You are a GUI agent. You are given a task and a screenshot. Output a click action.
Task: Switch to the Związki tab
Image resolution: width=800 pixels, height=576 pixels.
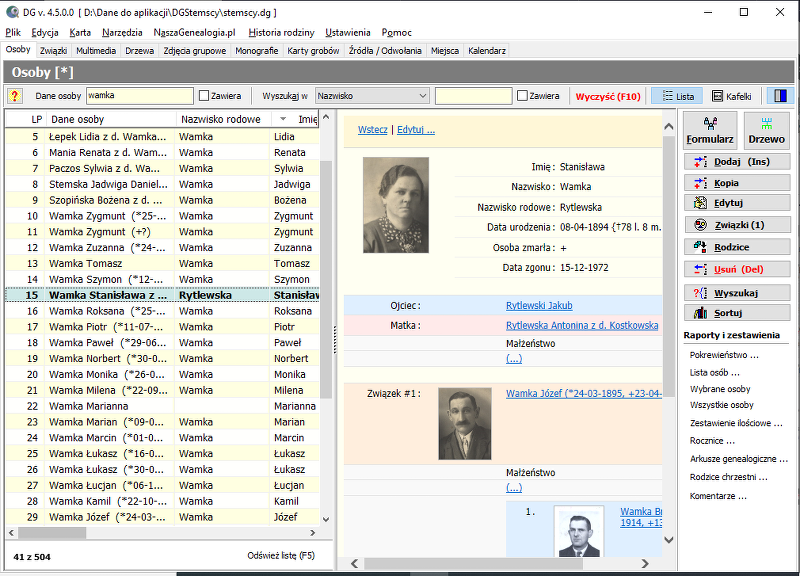(54, 51)
